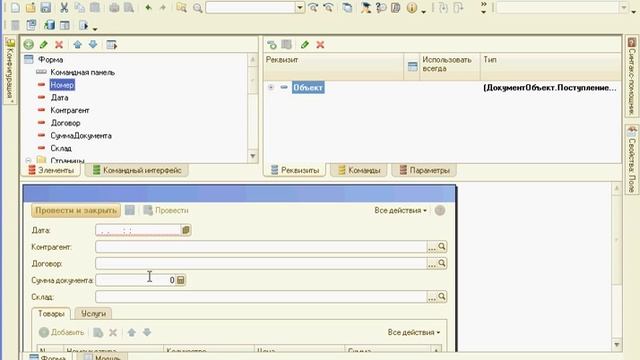Select the СуммаДокумента element in the tree
The height and width of the screenshot is (360, 640).
tap(81, 136)
